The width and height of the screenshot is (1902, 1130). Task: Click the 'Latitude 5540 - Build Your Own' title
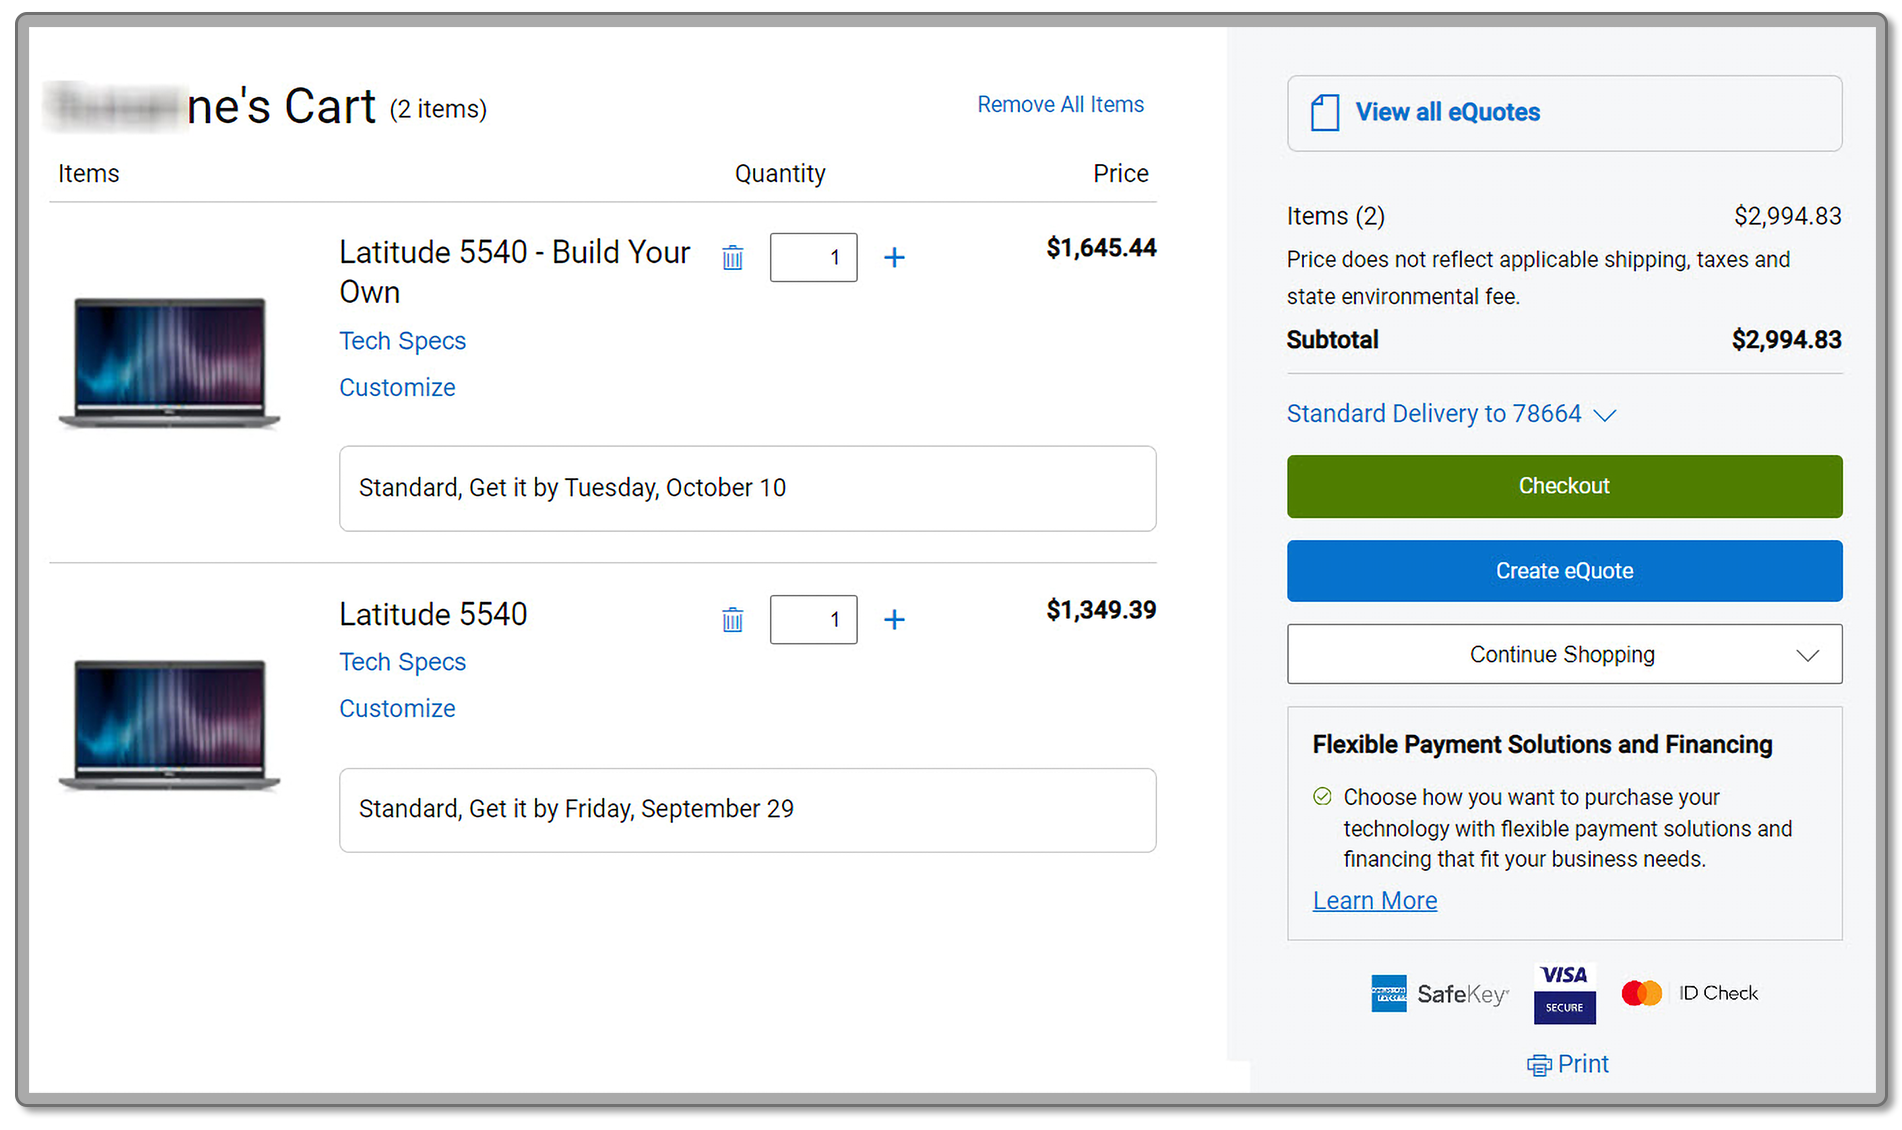(x=514, y=272)
